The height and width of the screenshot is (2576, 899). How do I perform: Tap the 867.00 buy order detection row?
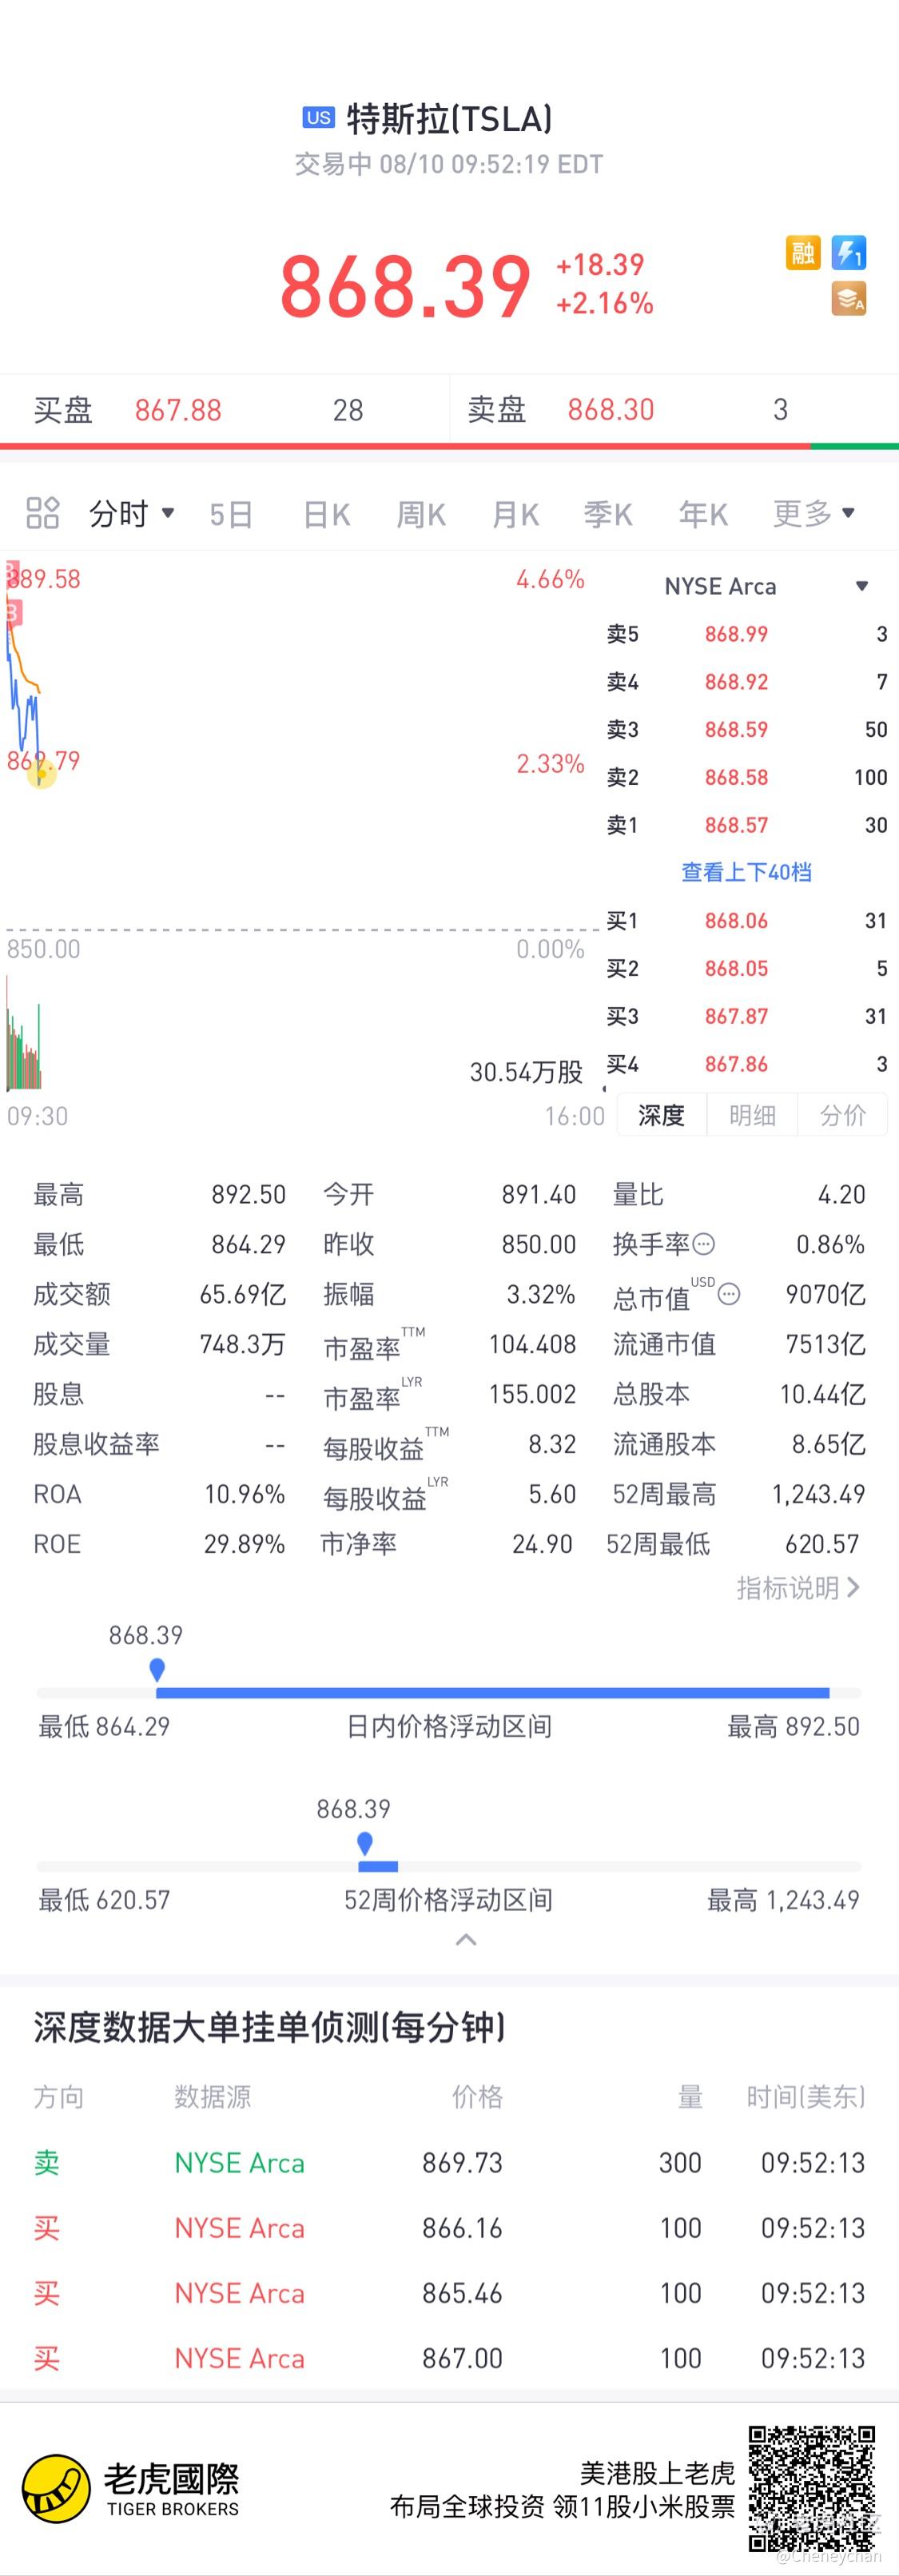coord(449,2358)
